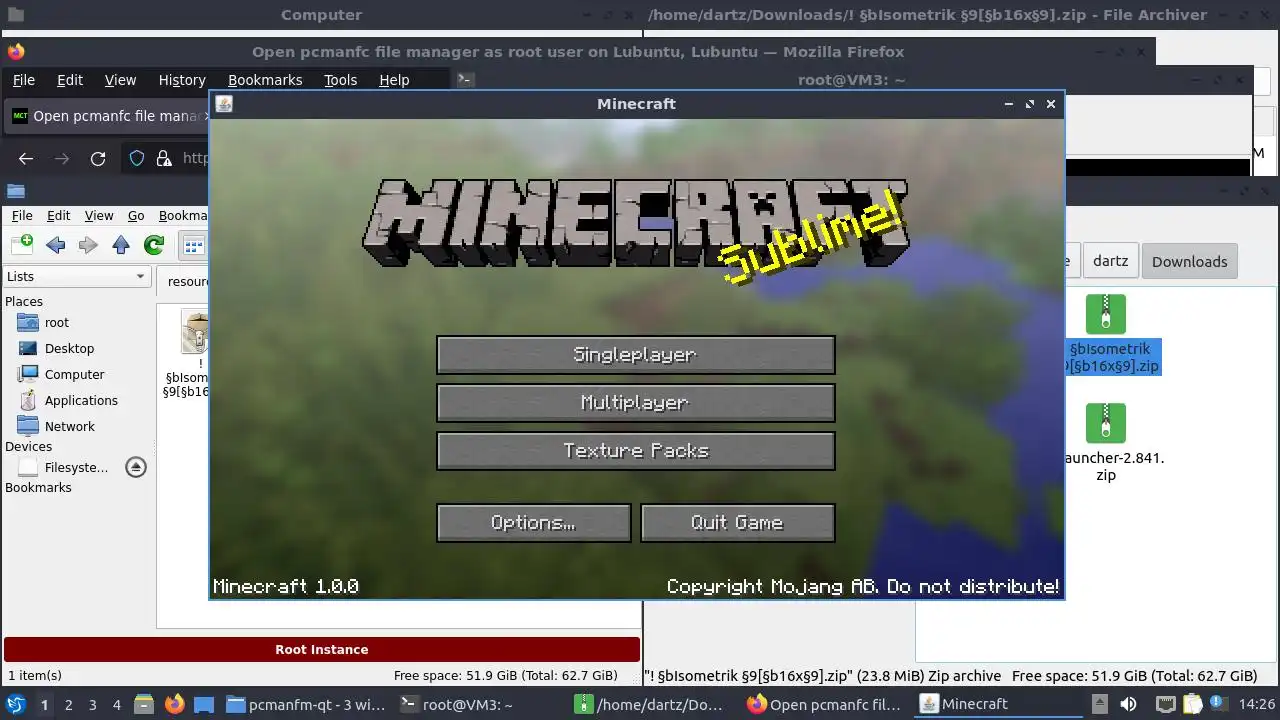Click the network icon in system tray
The width and height of the screenshot is (1280, 720).
(x=1164, y=705)
